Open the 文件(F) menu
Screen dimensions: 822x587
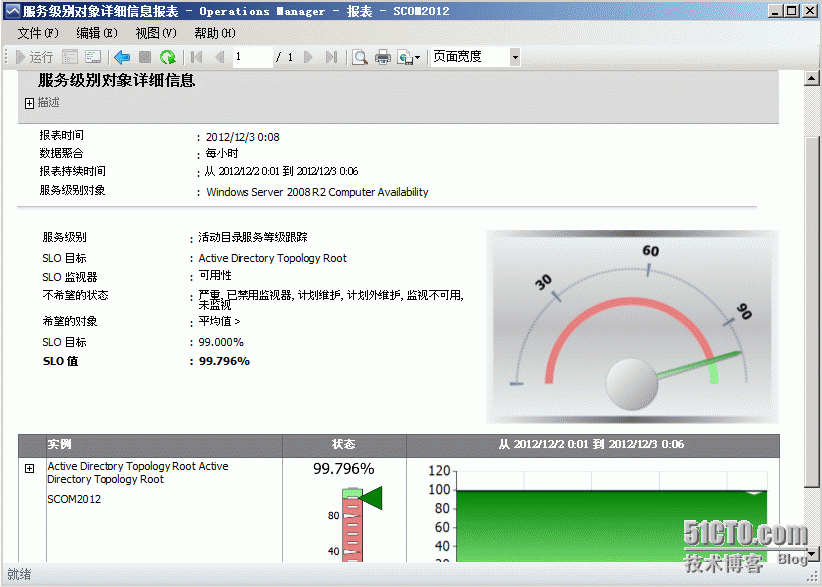38,33
